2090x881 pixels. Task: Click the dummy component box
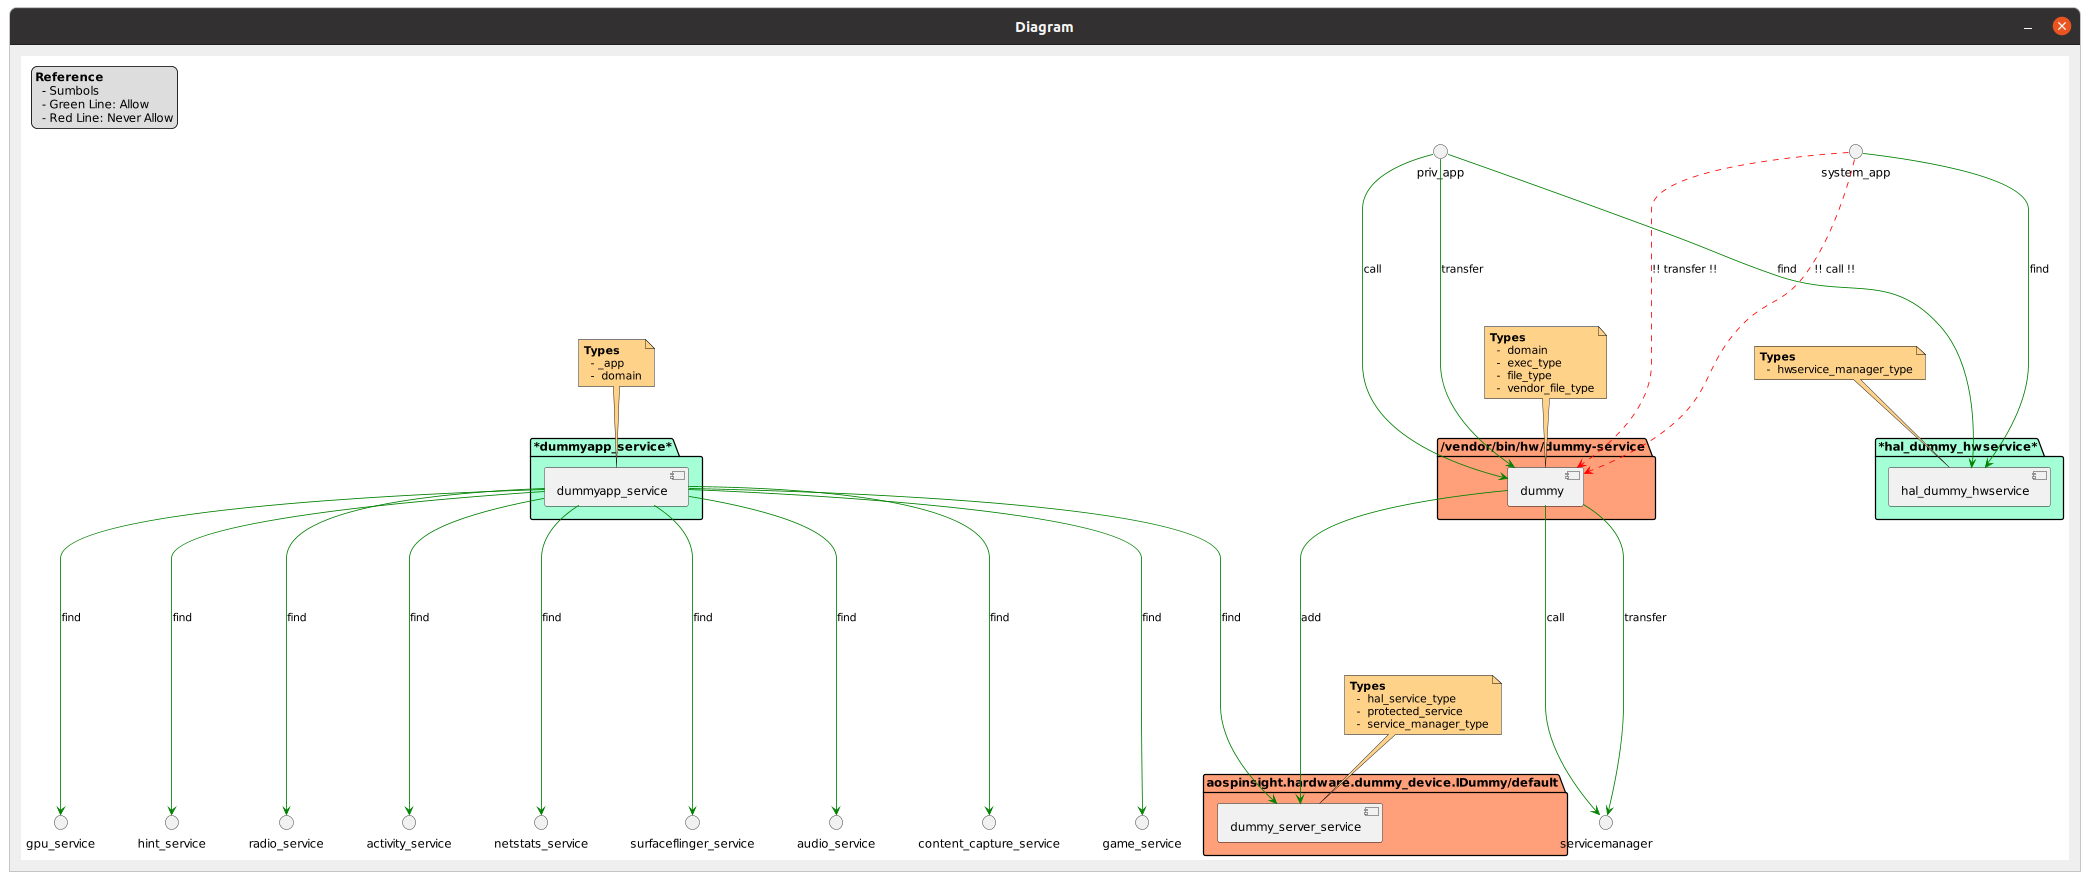click(x=1545, y=487)
